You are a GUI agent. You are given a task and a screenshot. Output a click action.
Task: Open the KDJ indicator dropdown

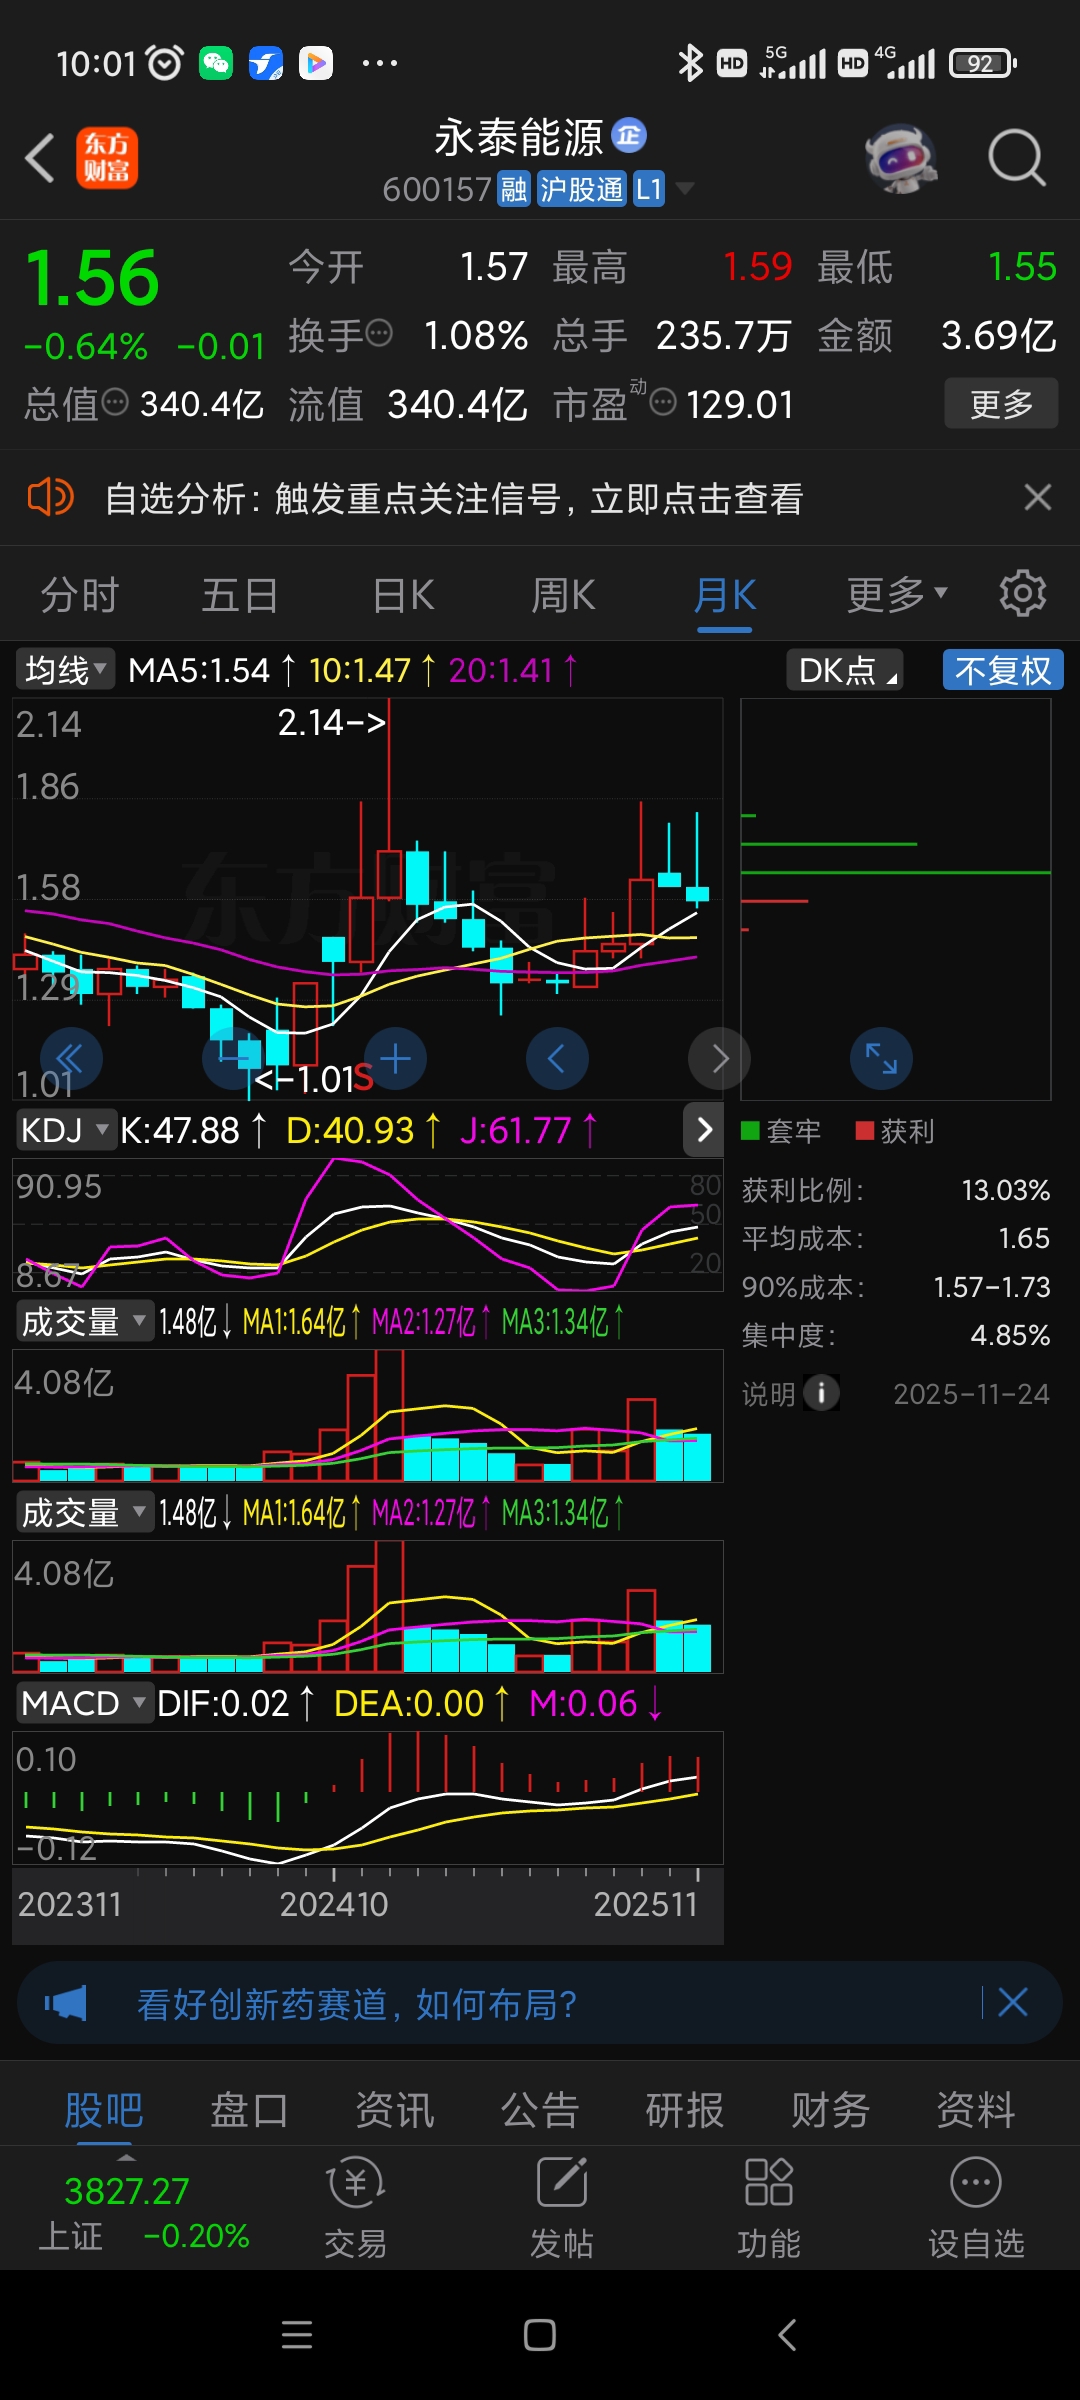[65, 1130]
